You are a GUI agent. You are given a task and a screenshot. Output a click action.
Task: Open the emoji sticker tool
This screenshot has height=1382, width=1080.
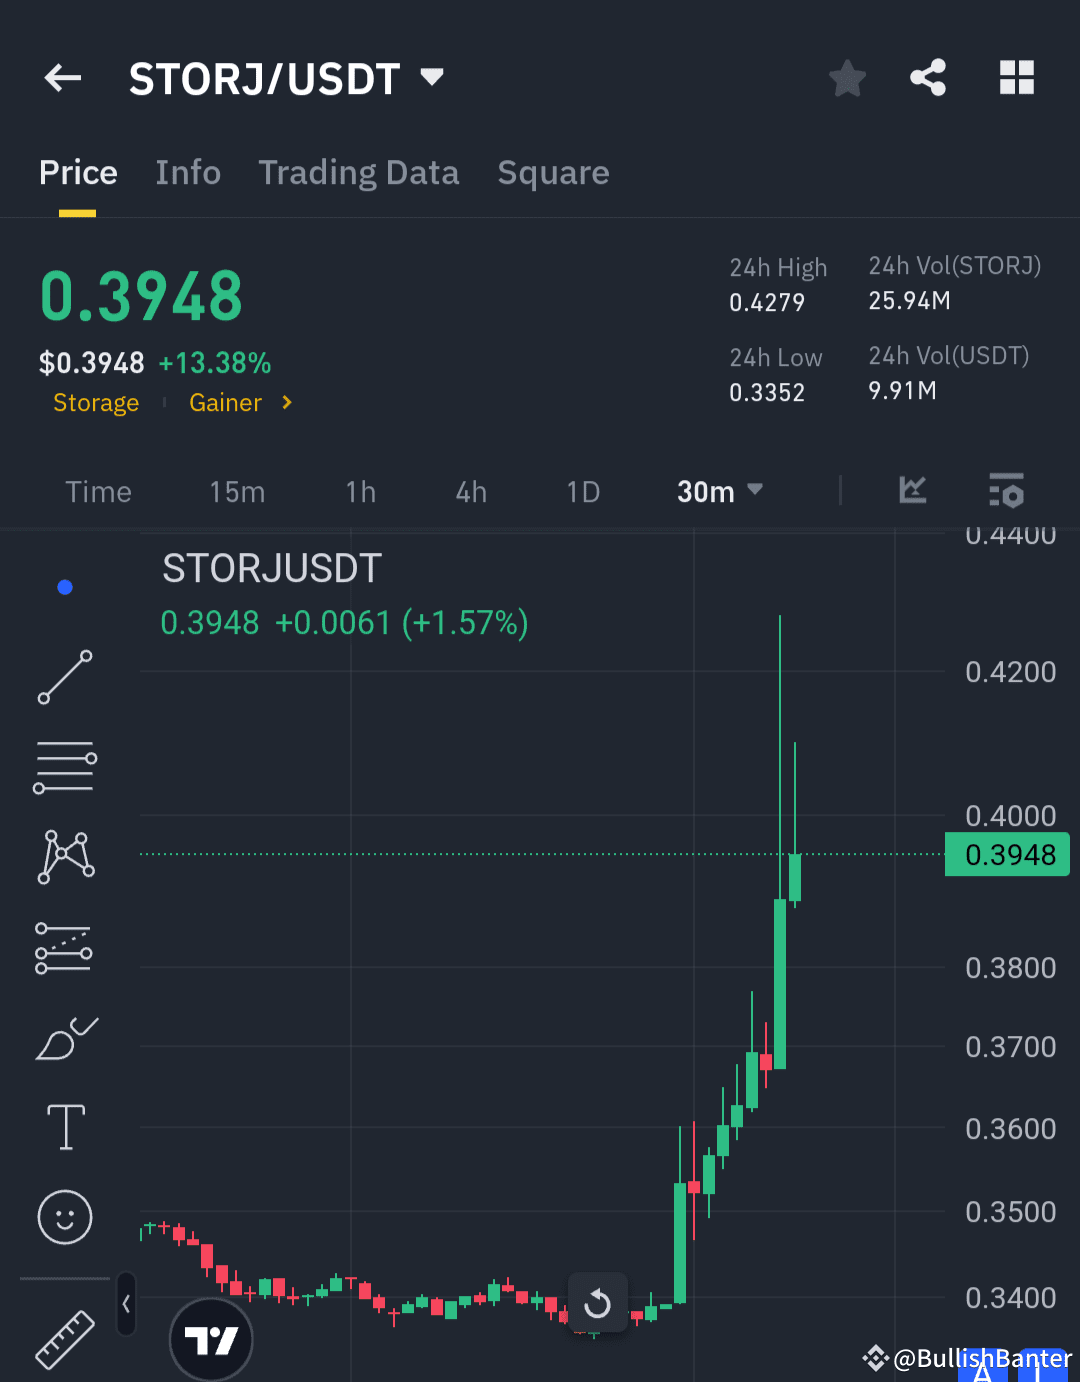65,1218
